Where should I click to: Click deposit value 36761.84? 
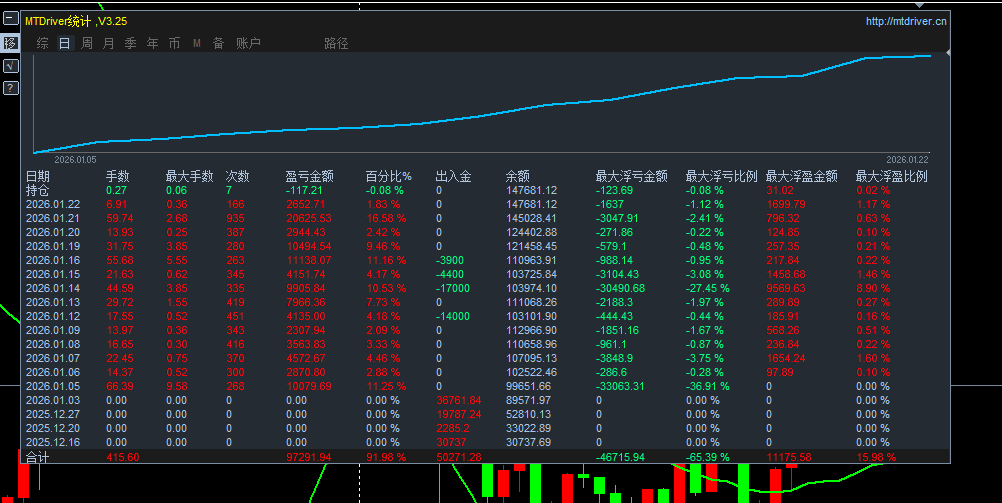tap(458, 401)
